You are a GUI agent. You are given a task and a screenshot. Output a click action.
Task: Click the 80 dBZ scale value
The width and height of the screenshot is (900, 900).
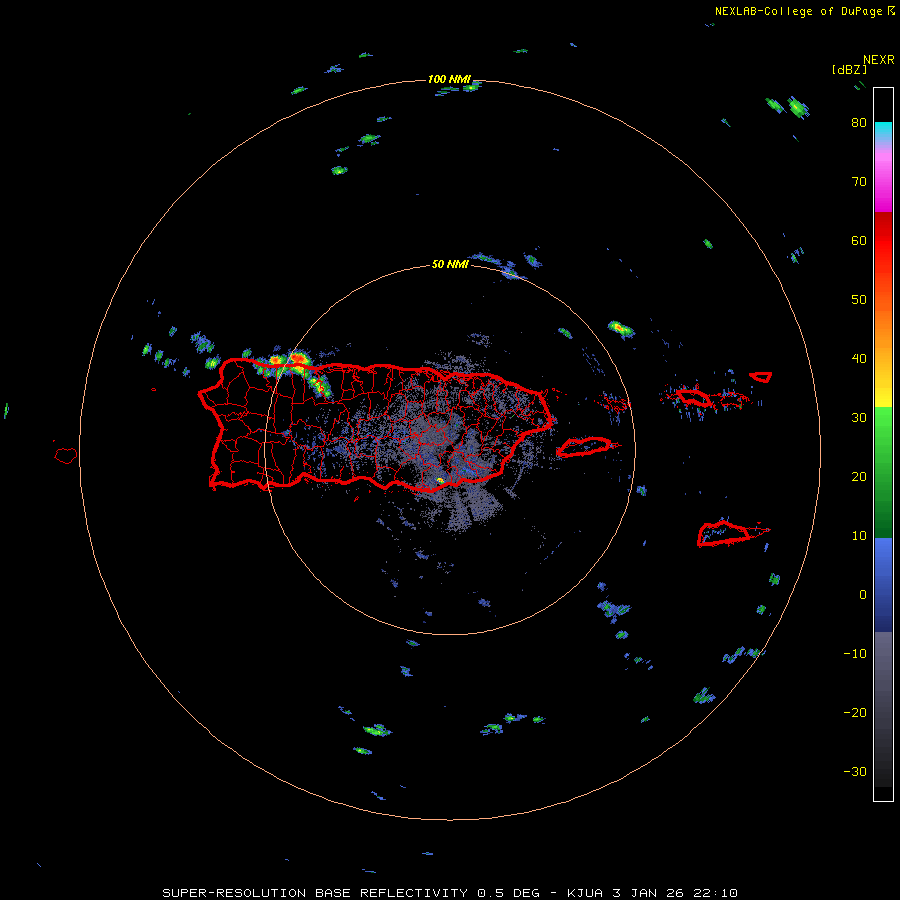point(859,123)
